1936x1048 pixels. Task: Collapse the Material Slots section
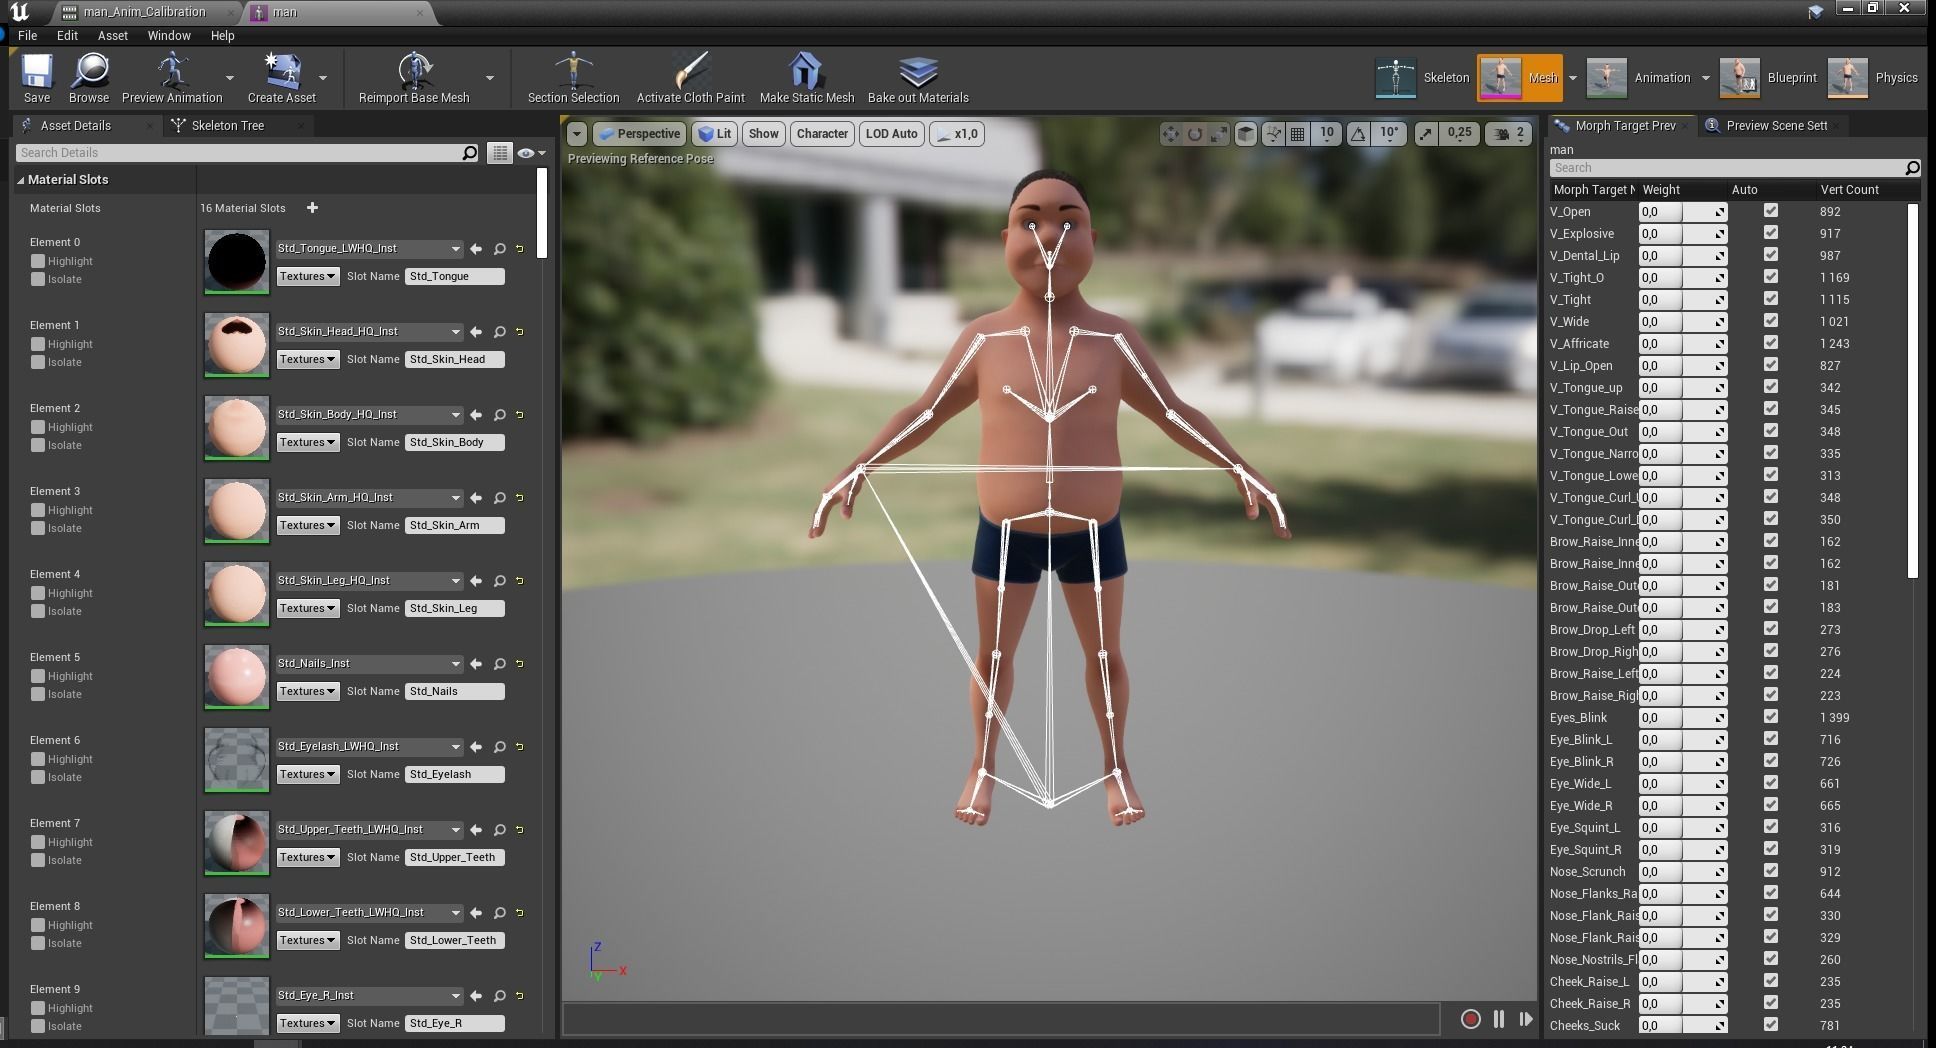[20, 180]
